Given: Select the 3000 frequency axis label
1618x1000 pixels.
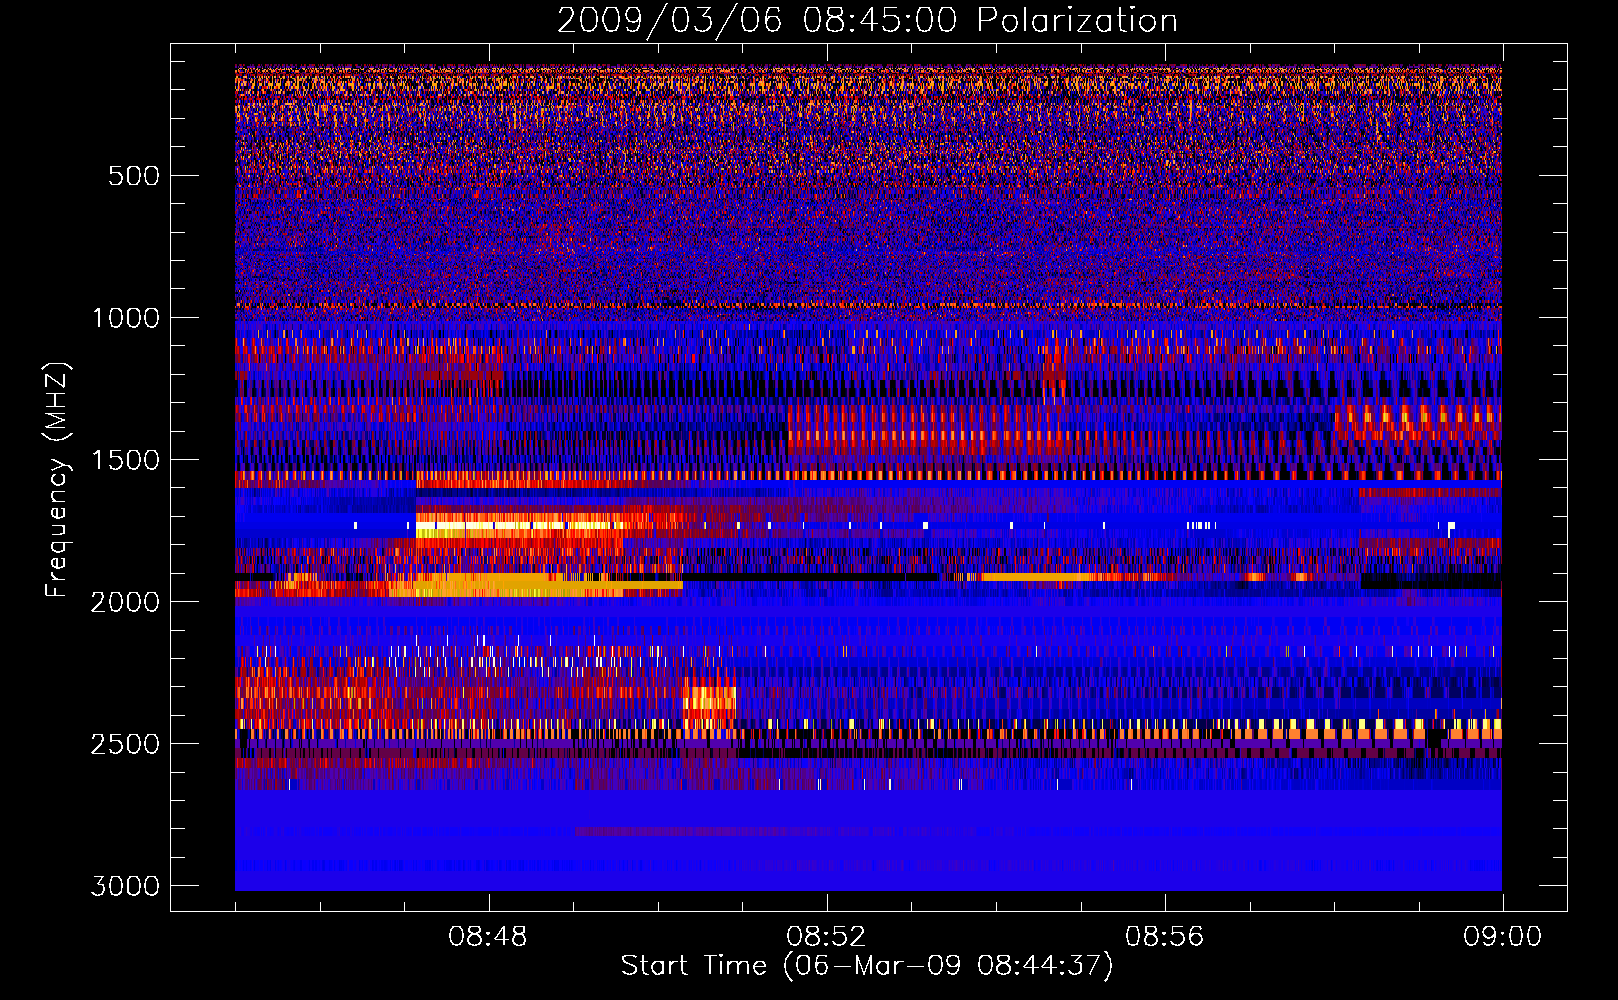Looking at the screenshot, I should point(125,886).
